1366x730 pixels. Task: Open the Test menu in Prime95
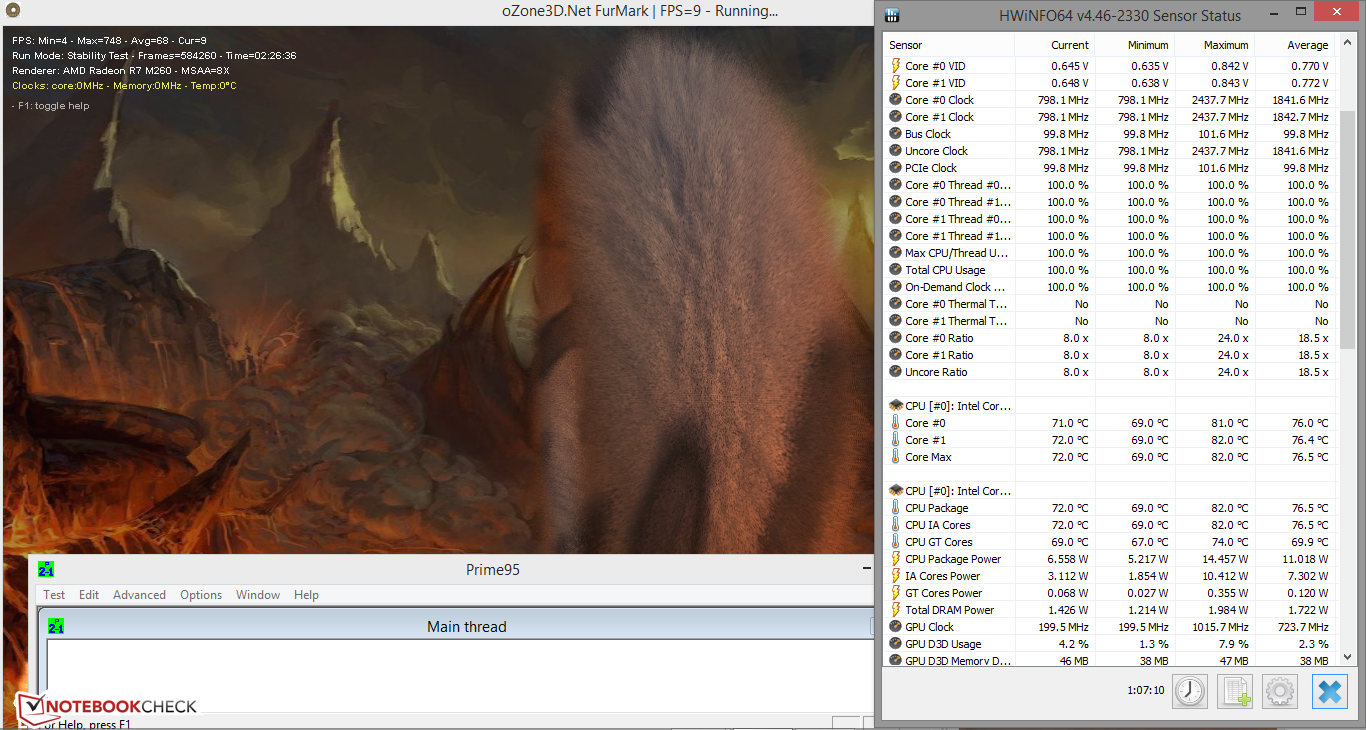pos(54,595)
